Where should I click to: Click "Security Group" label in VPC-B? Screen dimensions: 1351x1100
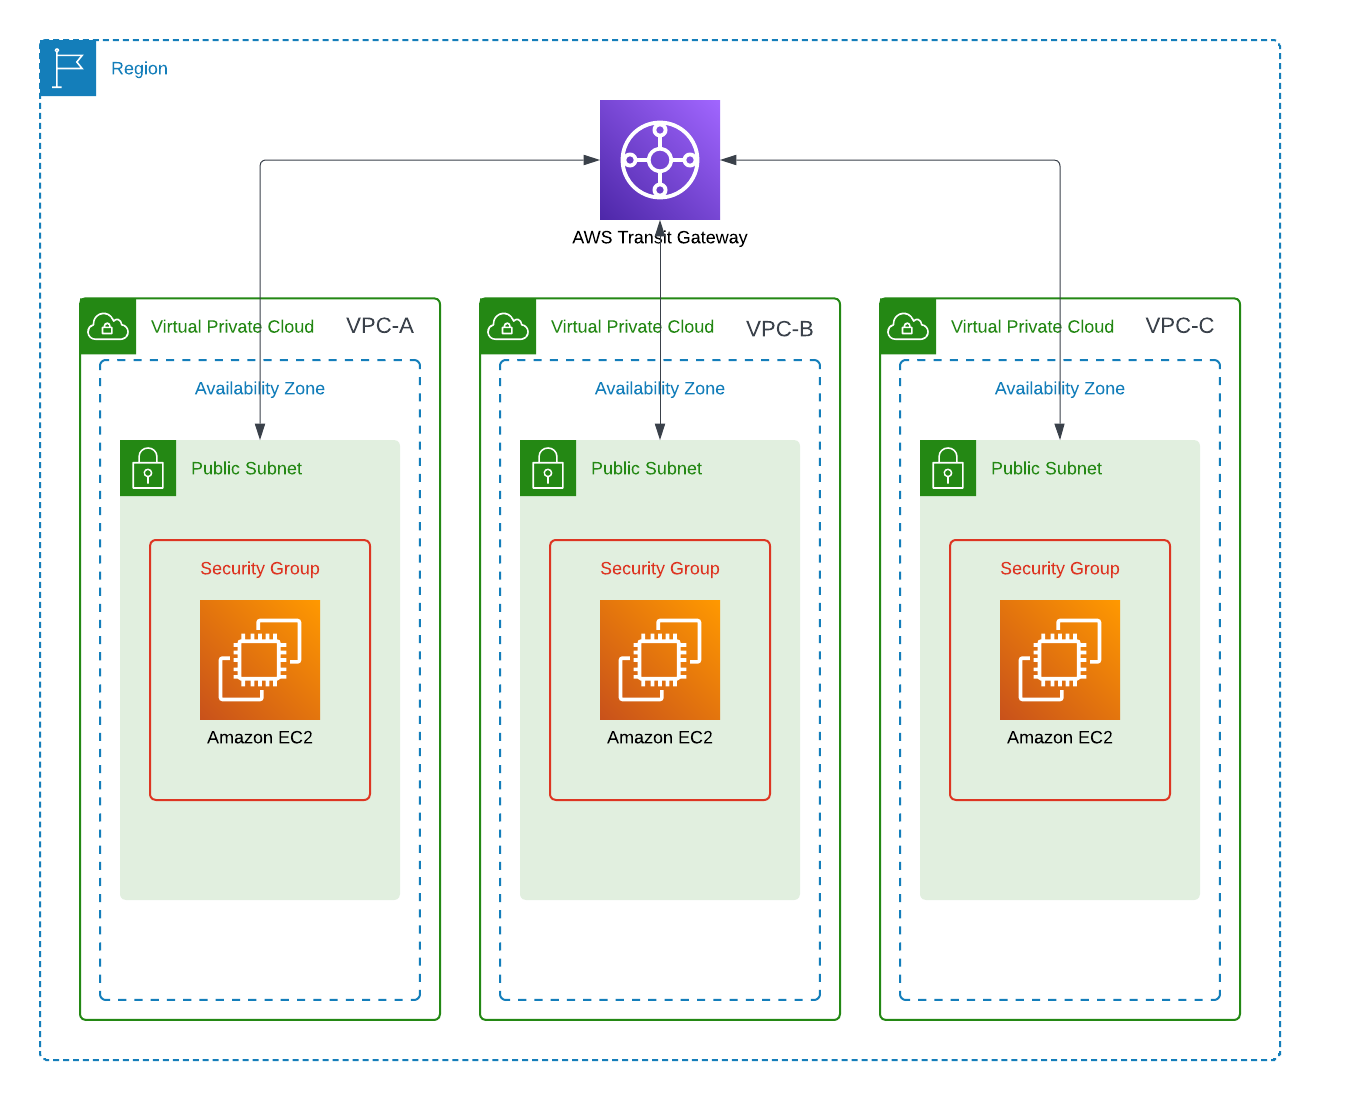(660, 569)
